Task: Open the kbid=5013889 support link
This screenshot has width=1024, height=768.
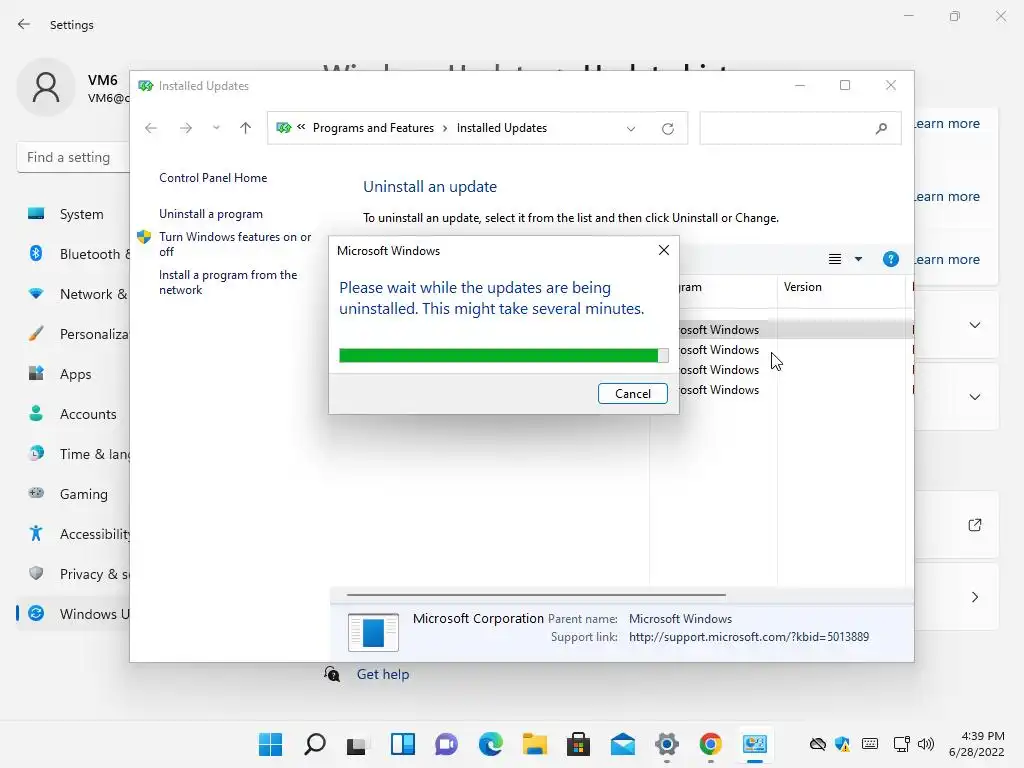Action: (748, 637)
